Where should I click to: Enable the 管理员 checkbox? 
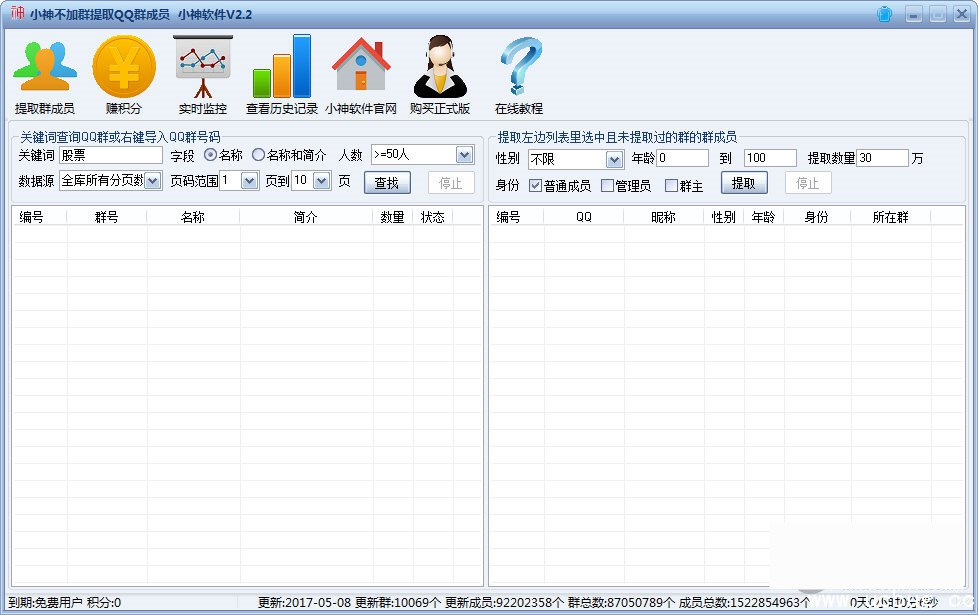point(607,185)
